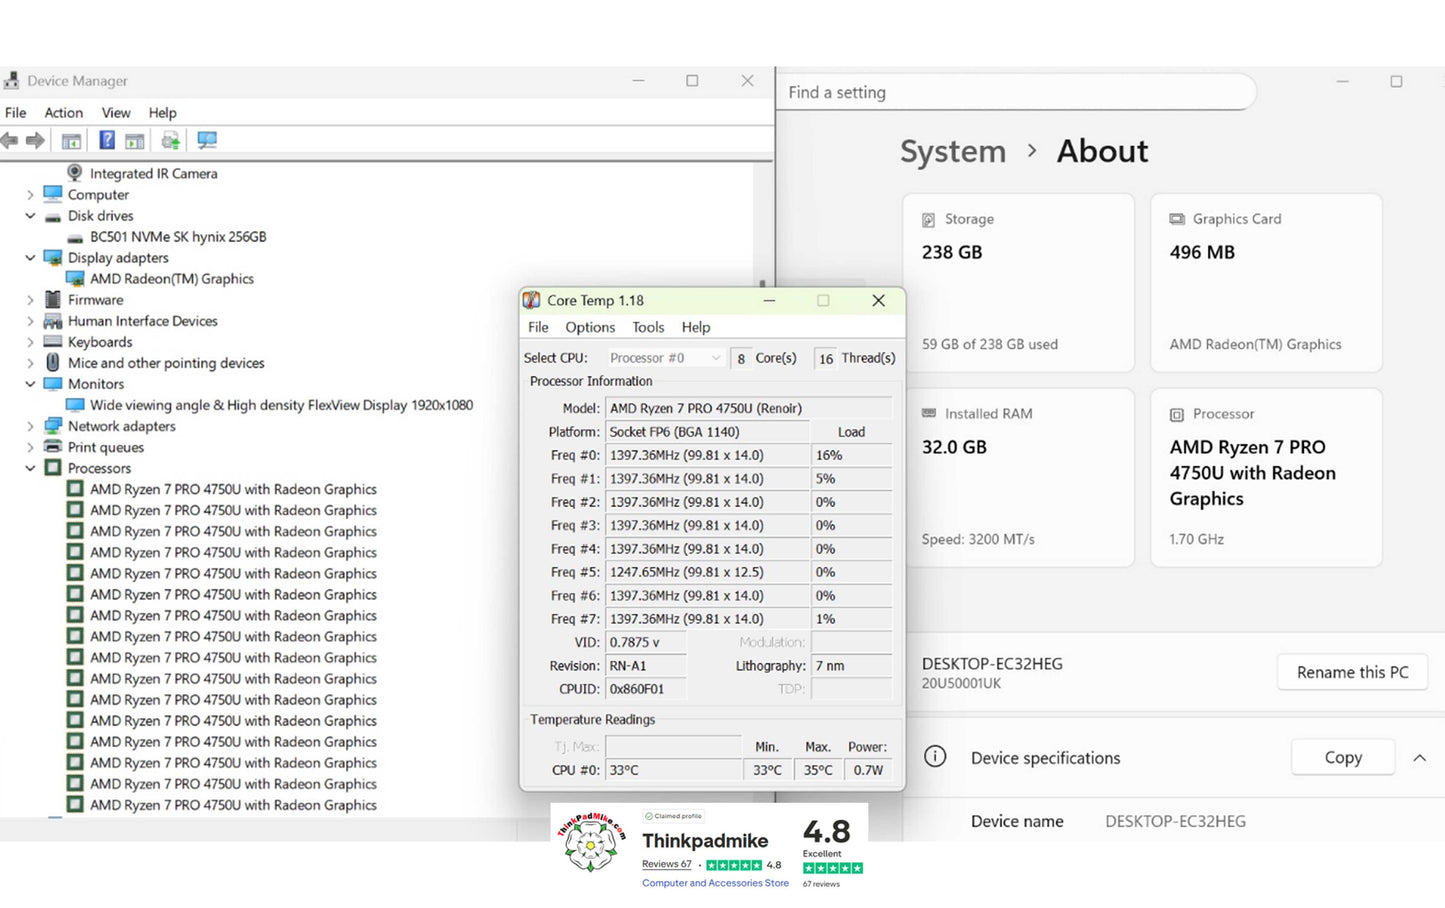This screenshot has width=1445, height=908.
Task: Select the Integrated IR Camera device icon
Action: point(75,173)
